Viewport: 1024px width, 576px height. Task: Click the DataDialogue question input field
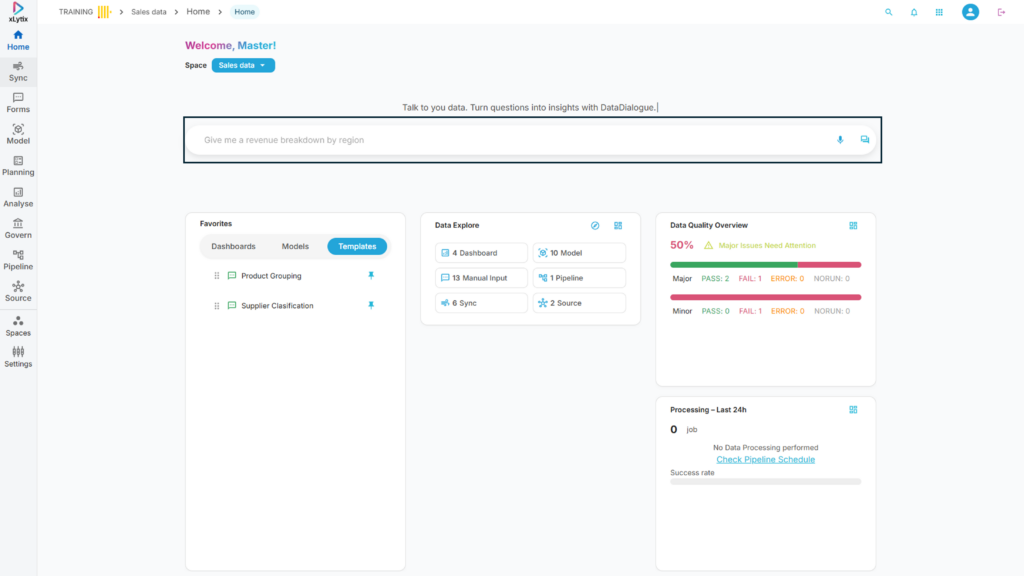(510, 140)
